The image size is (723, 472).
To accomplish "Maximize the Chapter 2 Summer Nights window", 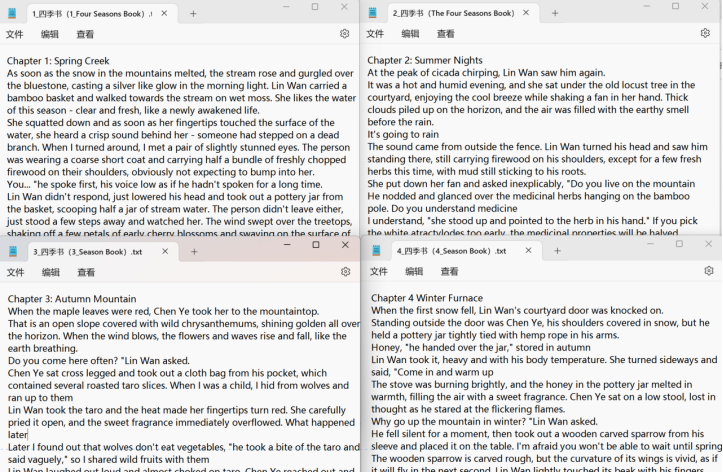I will pos(676,6).
